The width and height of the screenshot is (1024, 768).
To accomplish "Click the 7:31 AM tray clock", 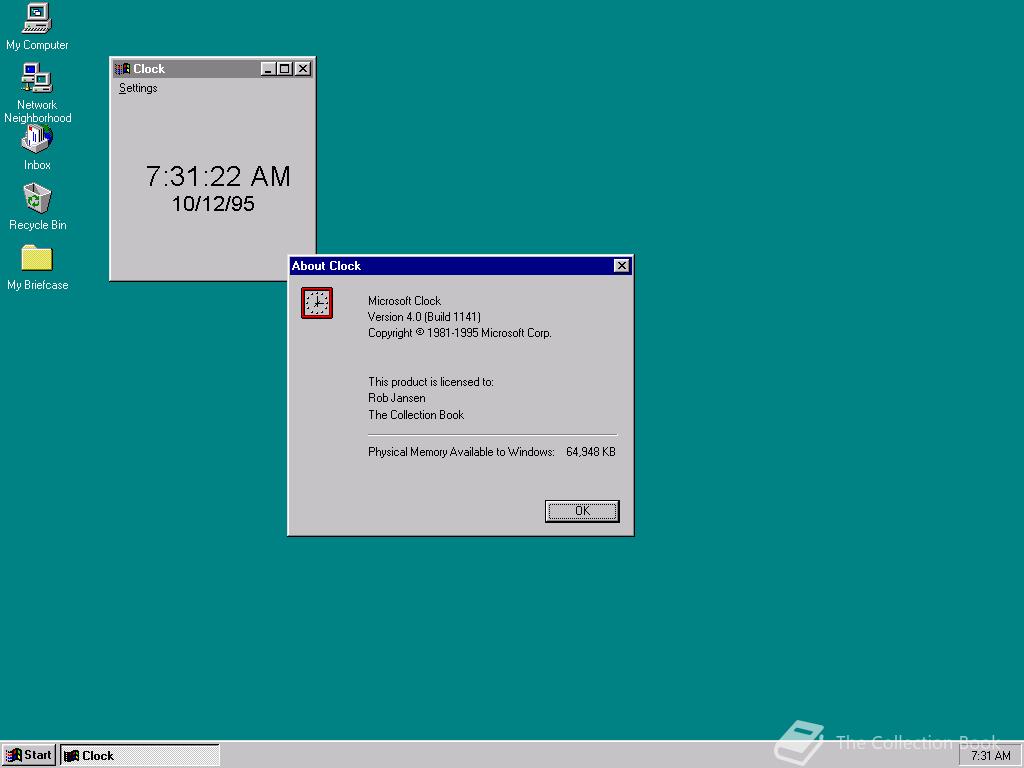I will point(991,756).
